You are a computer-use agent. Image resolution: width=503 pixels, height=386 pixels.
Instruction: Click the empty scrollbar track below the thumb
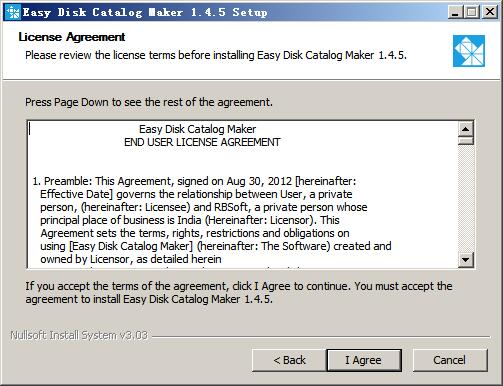466,198
